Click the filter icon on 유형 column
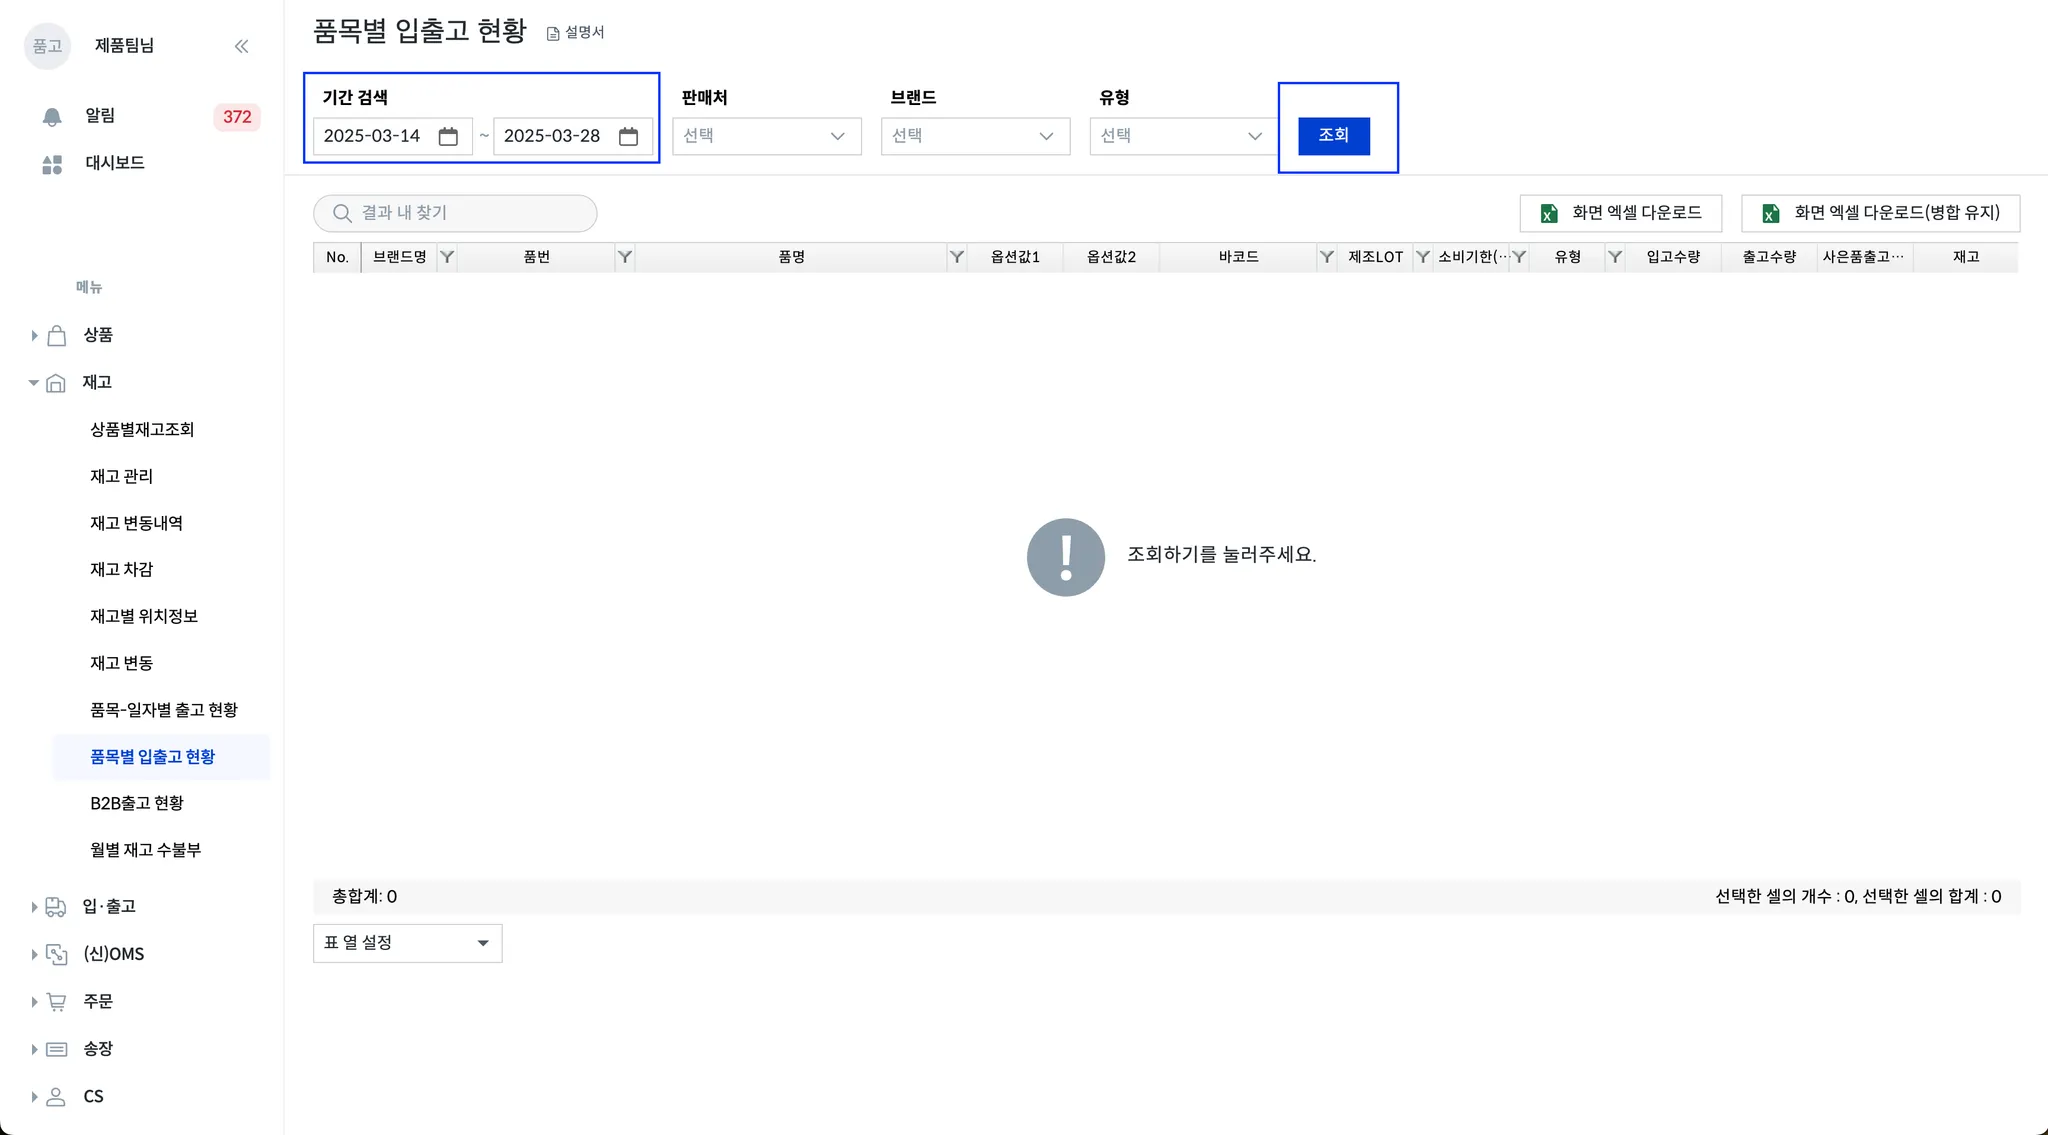This screenshot has width=2048, height=1135. point(1614,258)
